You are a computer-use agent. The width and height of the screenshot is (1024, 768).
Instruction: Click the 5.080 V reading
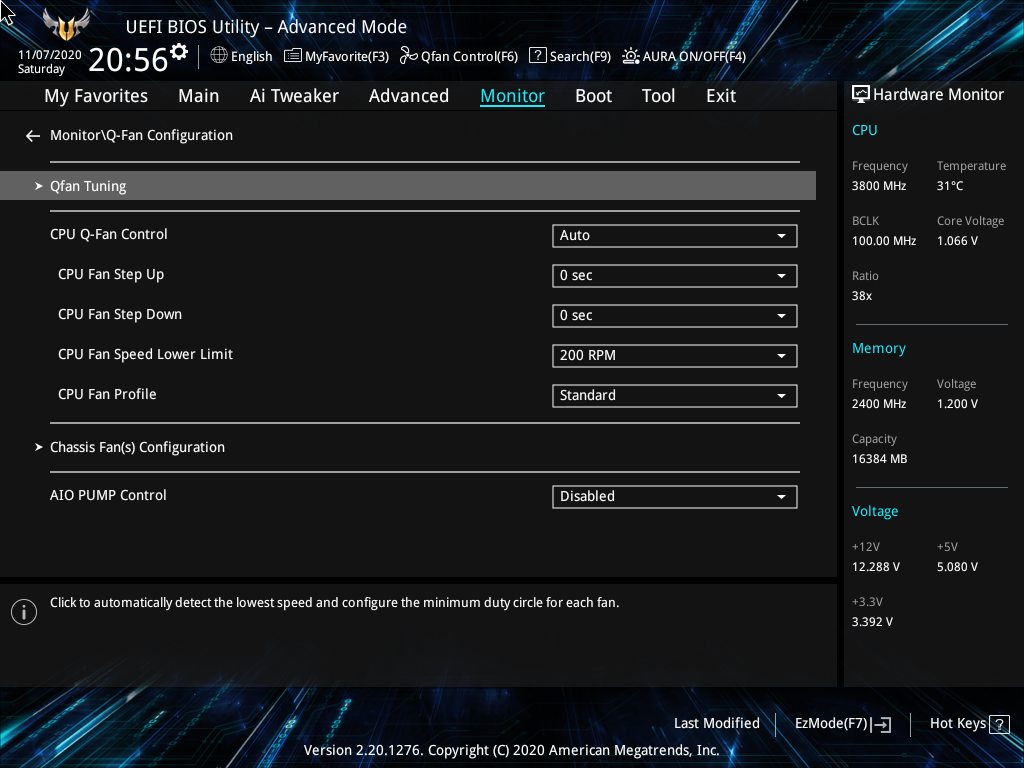point(957,567)
